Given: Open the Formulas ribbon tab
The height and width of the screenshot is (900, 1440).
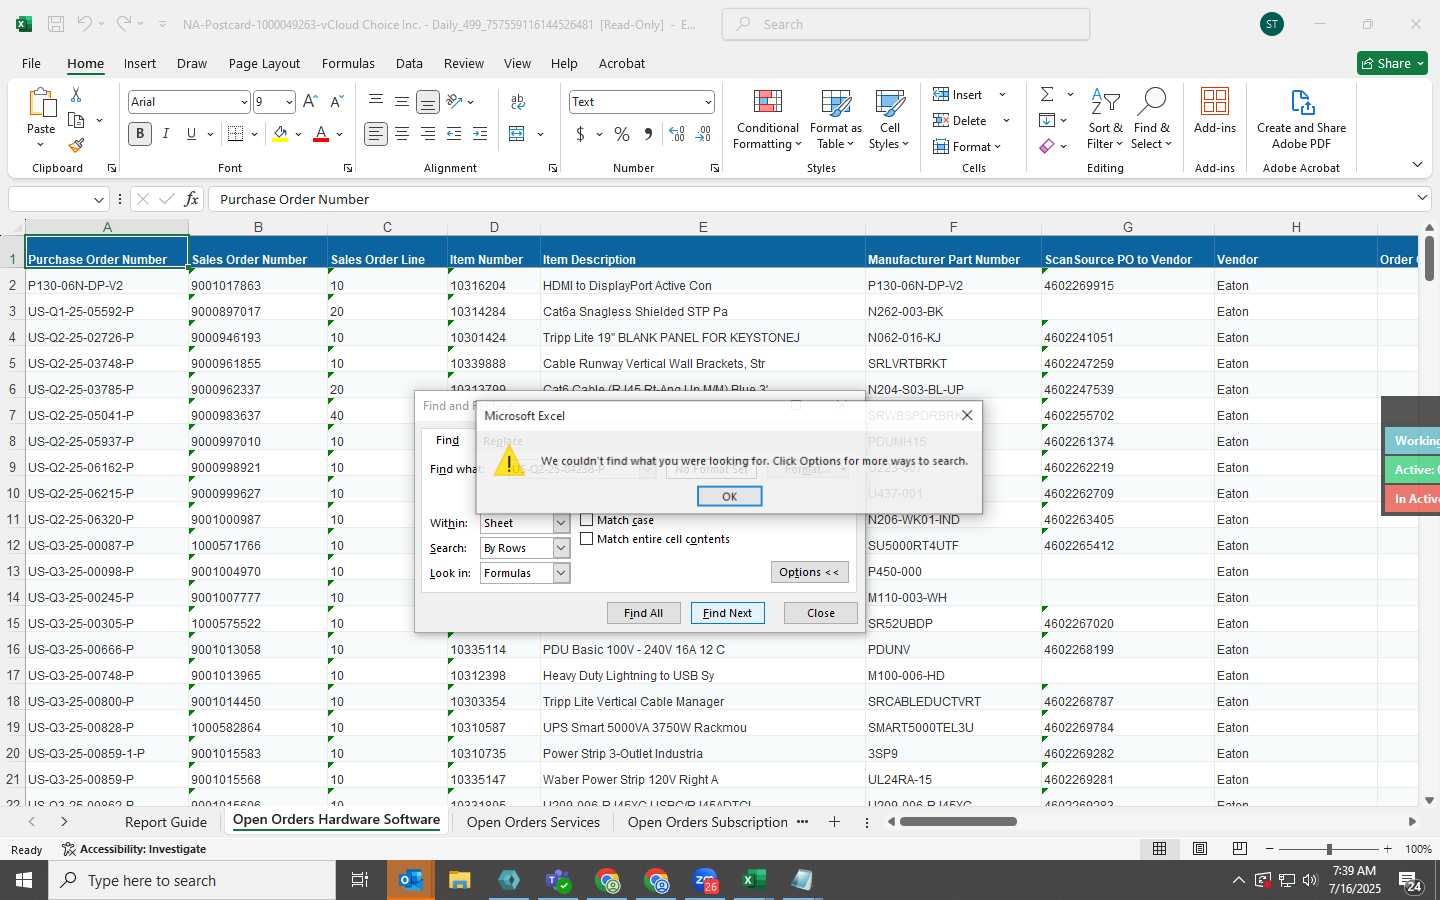Looking at the screenshot, I should point(348,63).
